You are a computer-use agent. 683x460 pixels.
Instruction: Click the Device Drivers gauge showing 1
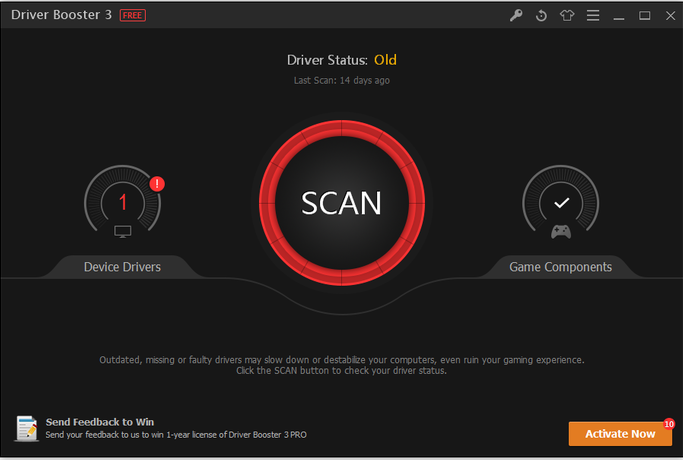tap(122, 200)
